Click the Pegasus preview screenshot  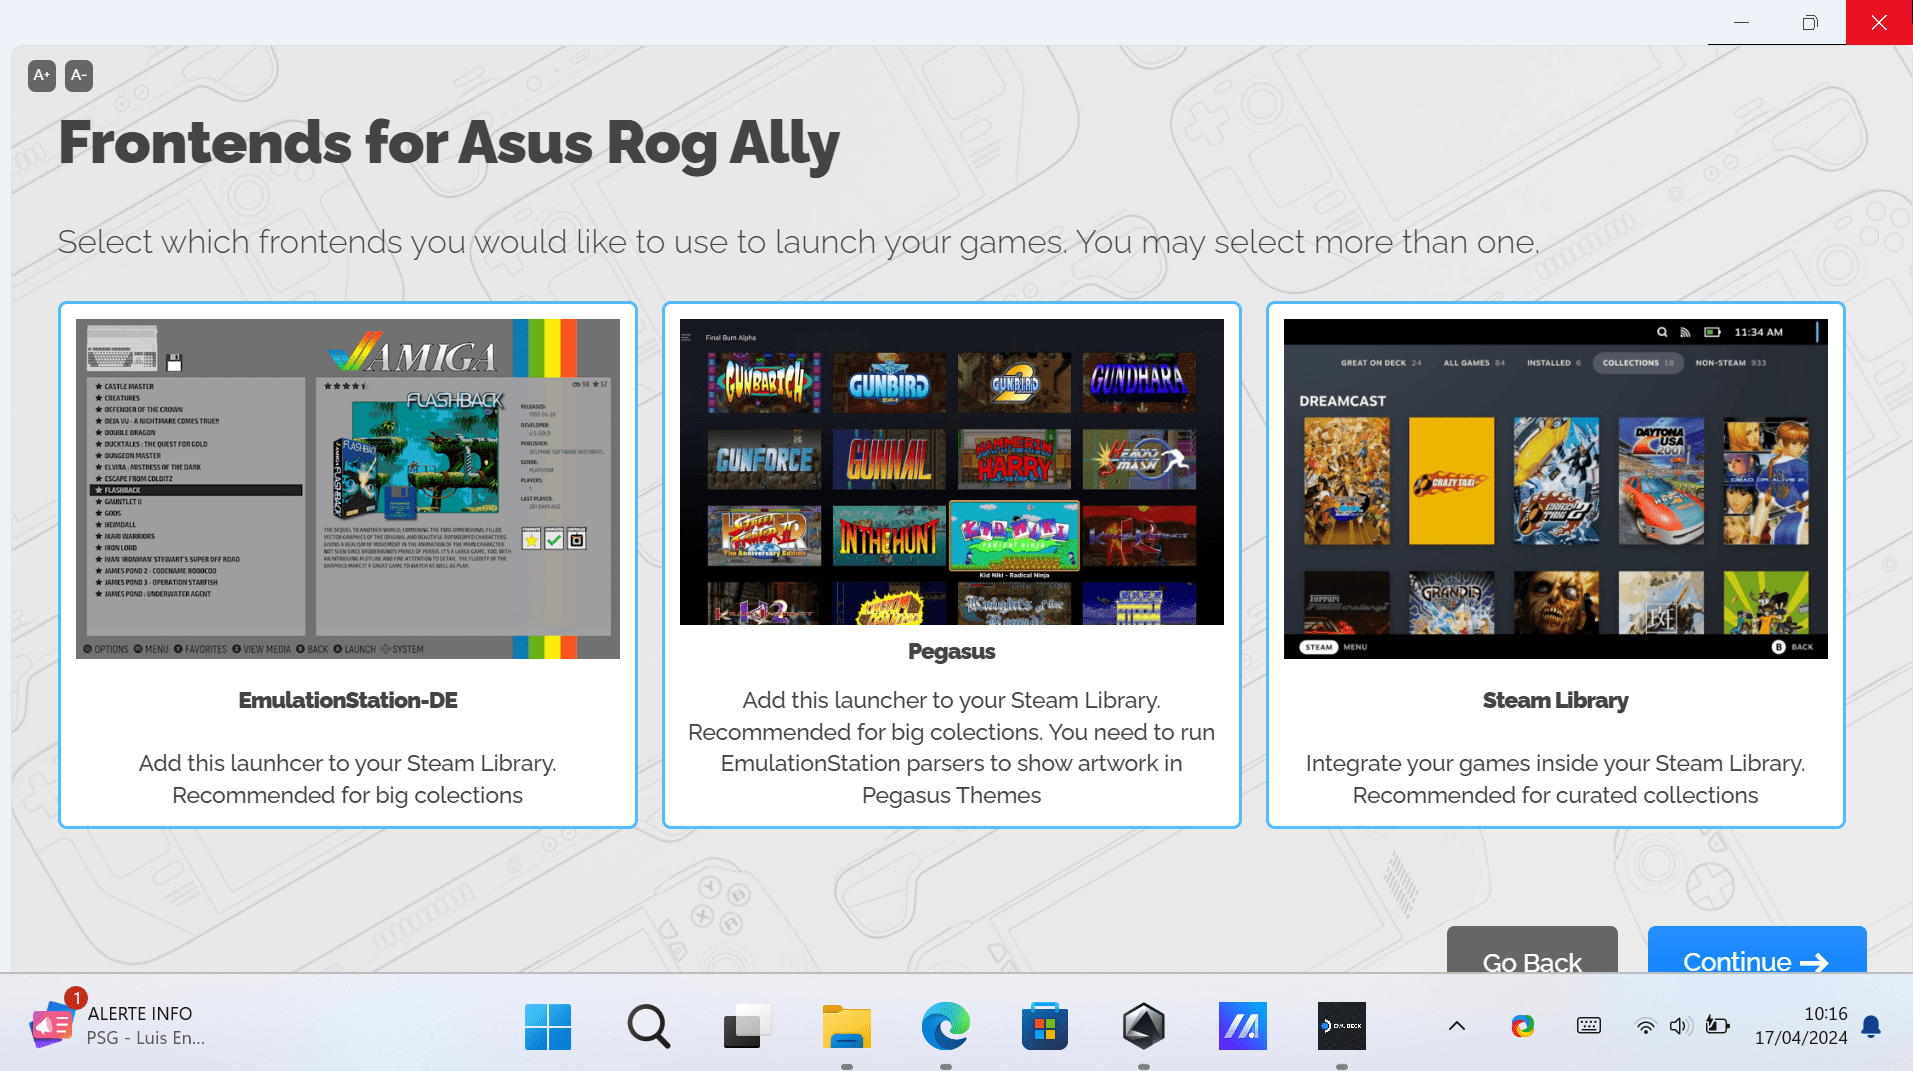pyautogui.click(x=951, y=472)
